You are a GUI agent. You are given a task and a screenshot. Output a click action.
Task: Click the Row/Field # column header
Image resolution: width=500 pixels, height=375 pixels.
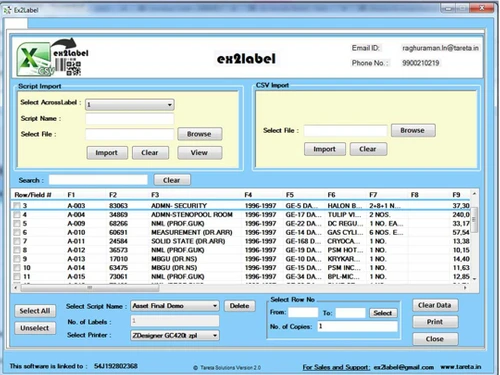(33, 195)
